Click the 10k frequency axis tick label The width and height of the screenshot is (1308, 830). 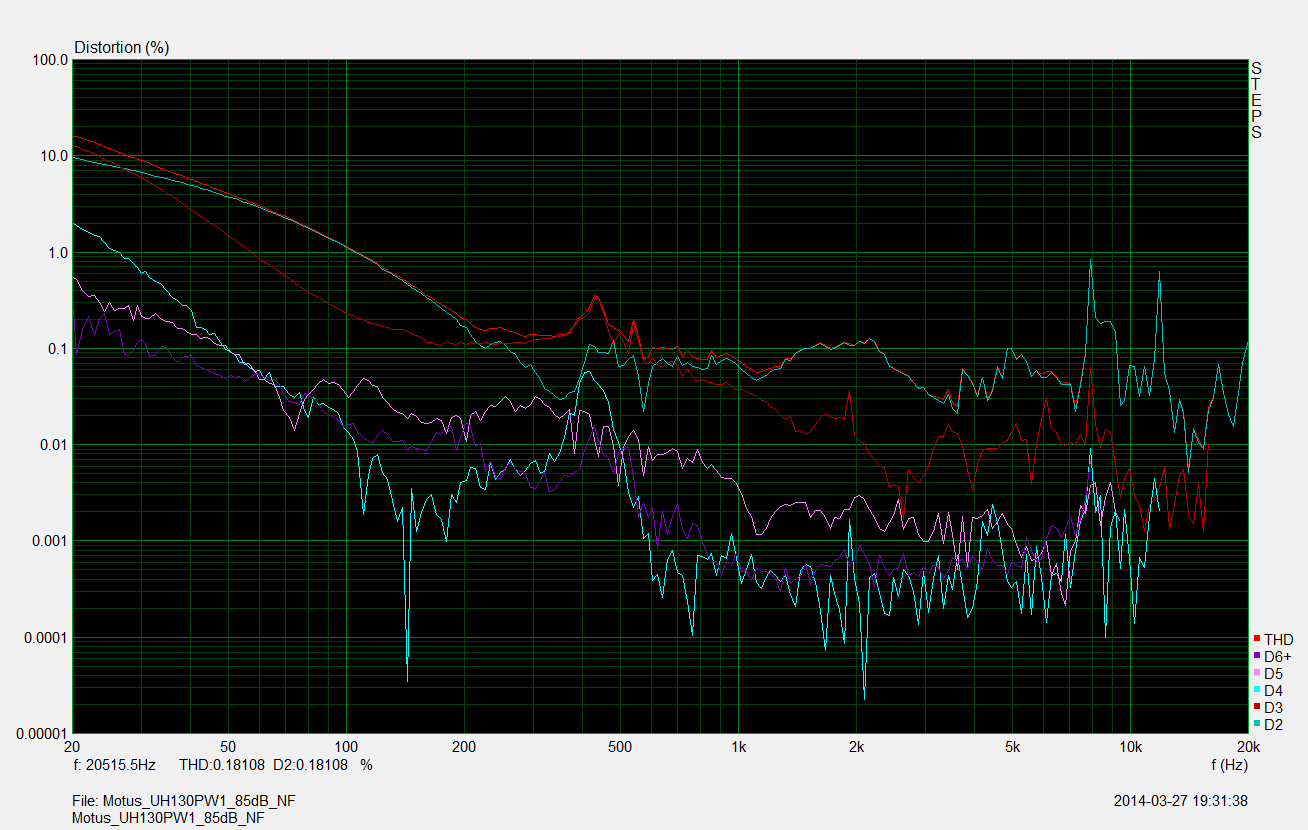point(1130,747)
